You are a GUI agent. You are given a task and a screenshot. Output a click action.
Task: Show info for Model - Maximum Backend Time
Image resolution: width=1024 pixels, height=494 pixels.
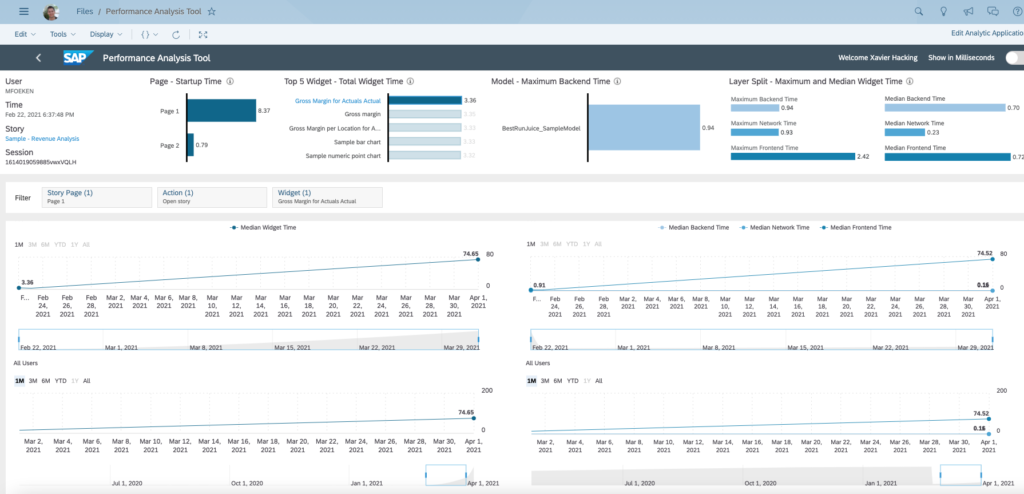(617, 82)
